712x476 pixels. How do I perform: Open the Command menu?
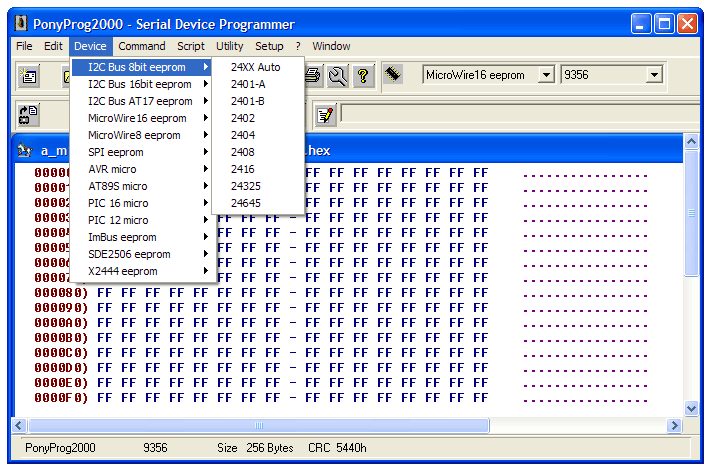[x=142, y=46]
